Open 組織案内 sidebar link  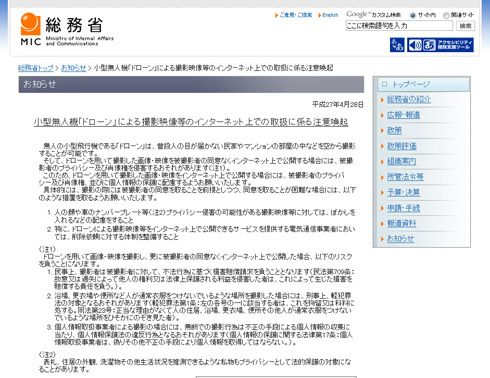[401, 161]
